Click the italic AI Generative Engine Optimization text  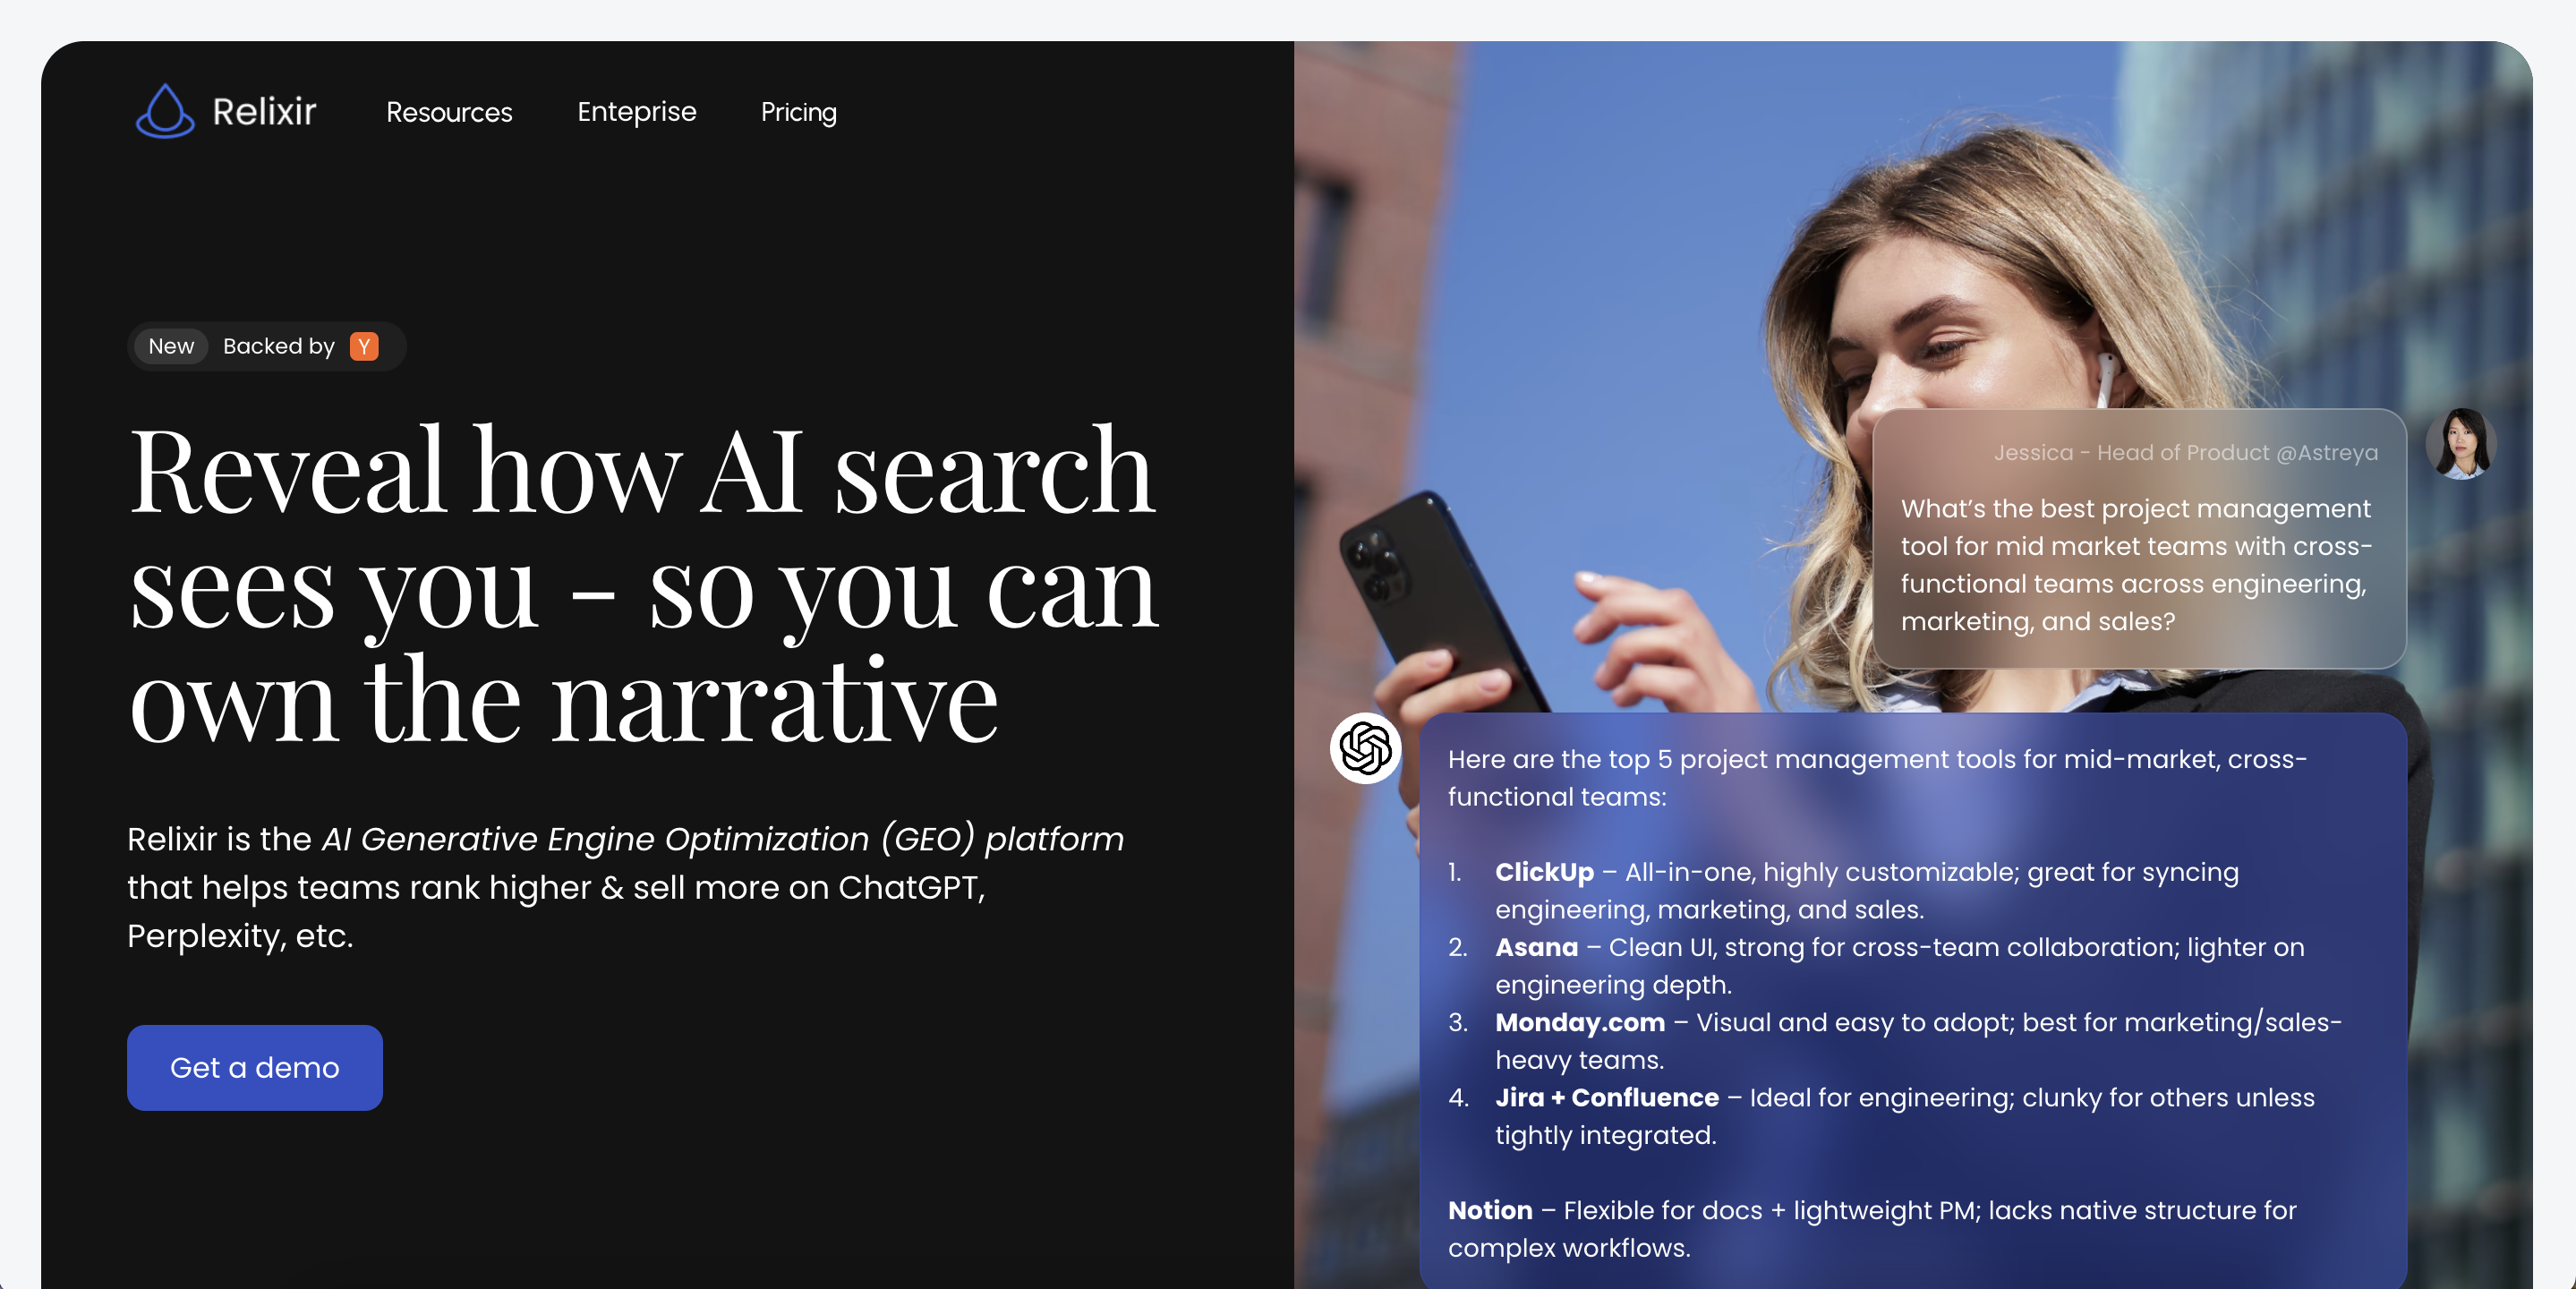[x=723, y=838]
